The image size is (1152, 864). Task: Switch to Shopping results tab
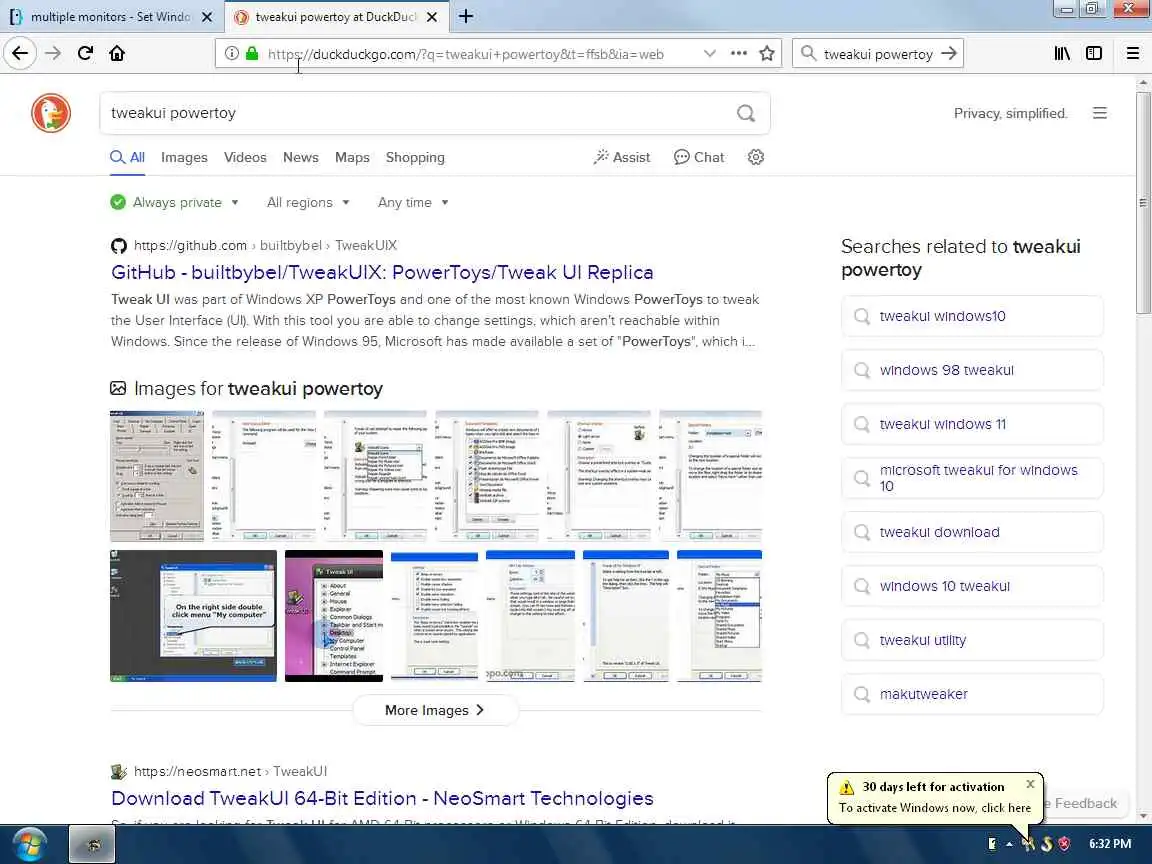pyautogui.click(x=415, y=157)
